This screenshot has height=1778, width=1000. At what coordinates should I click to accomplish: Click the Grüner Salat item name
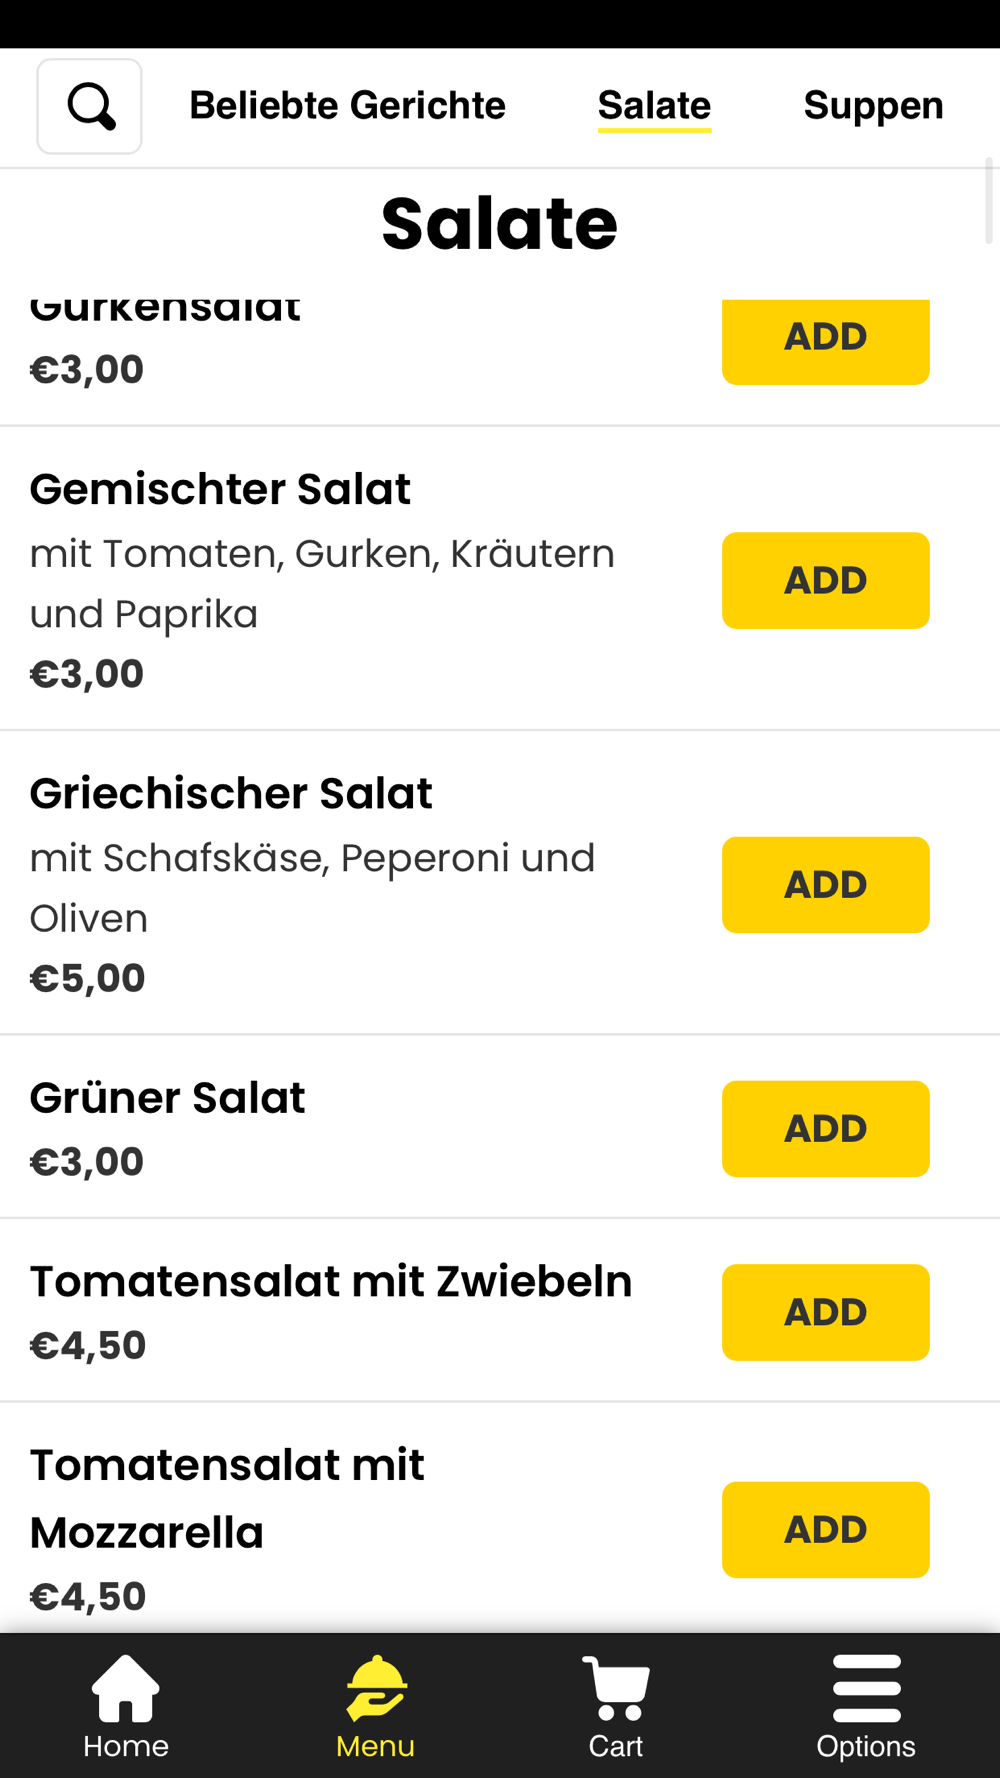pos(167,1097)
